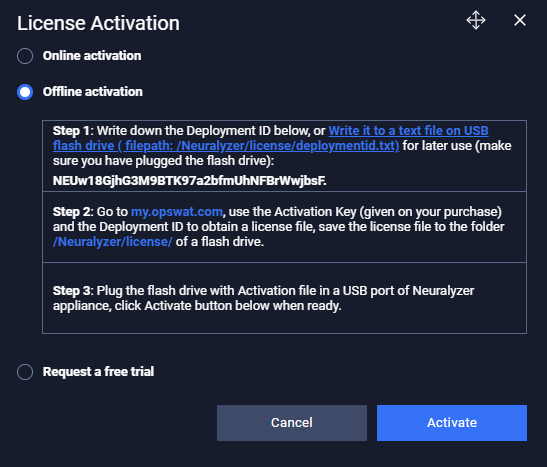
Task: Click the /Neuralyzer/license/ folder path text
Action: [113, 242]
